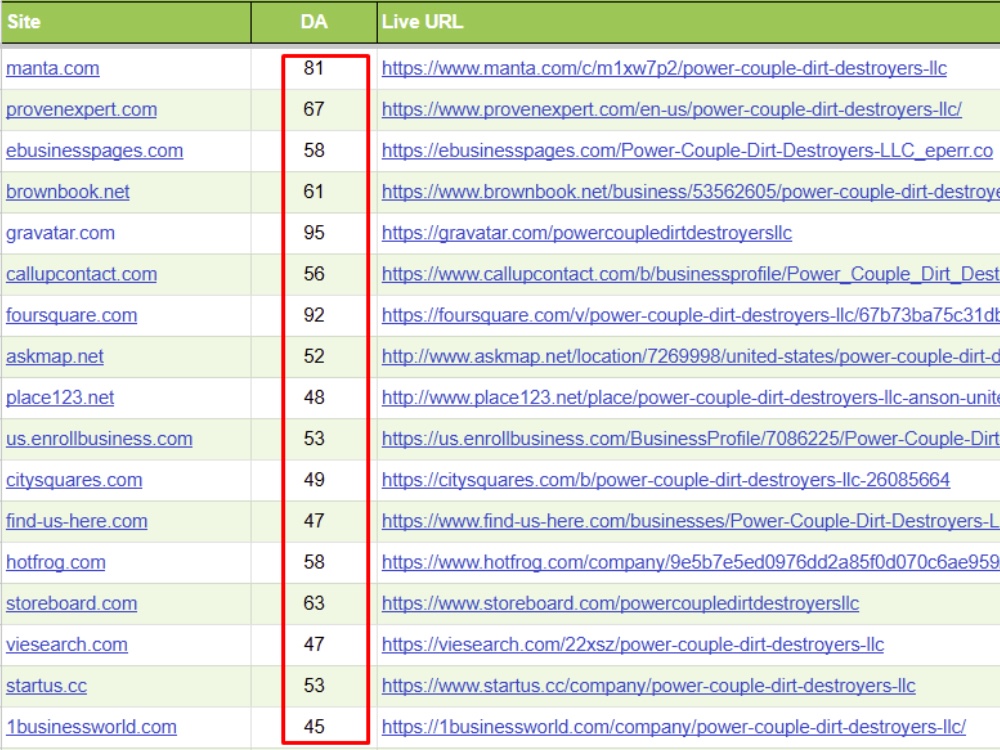Open the 1businessworld.com site link
The height and width of the screenshot is (750, 1000).
pyautogui.click(x=91, y=727)
